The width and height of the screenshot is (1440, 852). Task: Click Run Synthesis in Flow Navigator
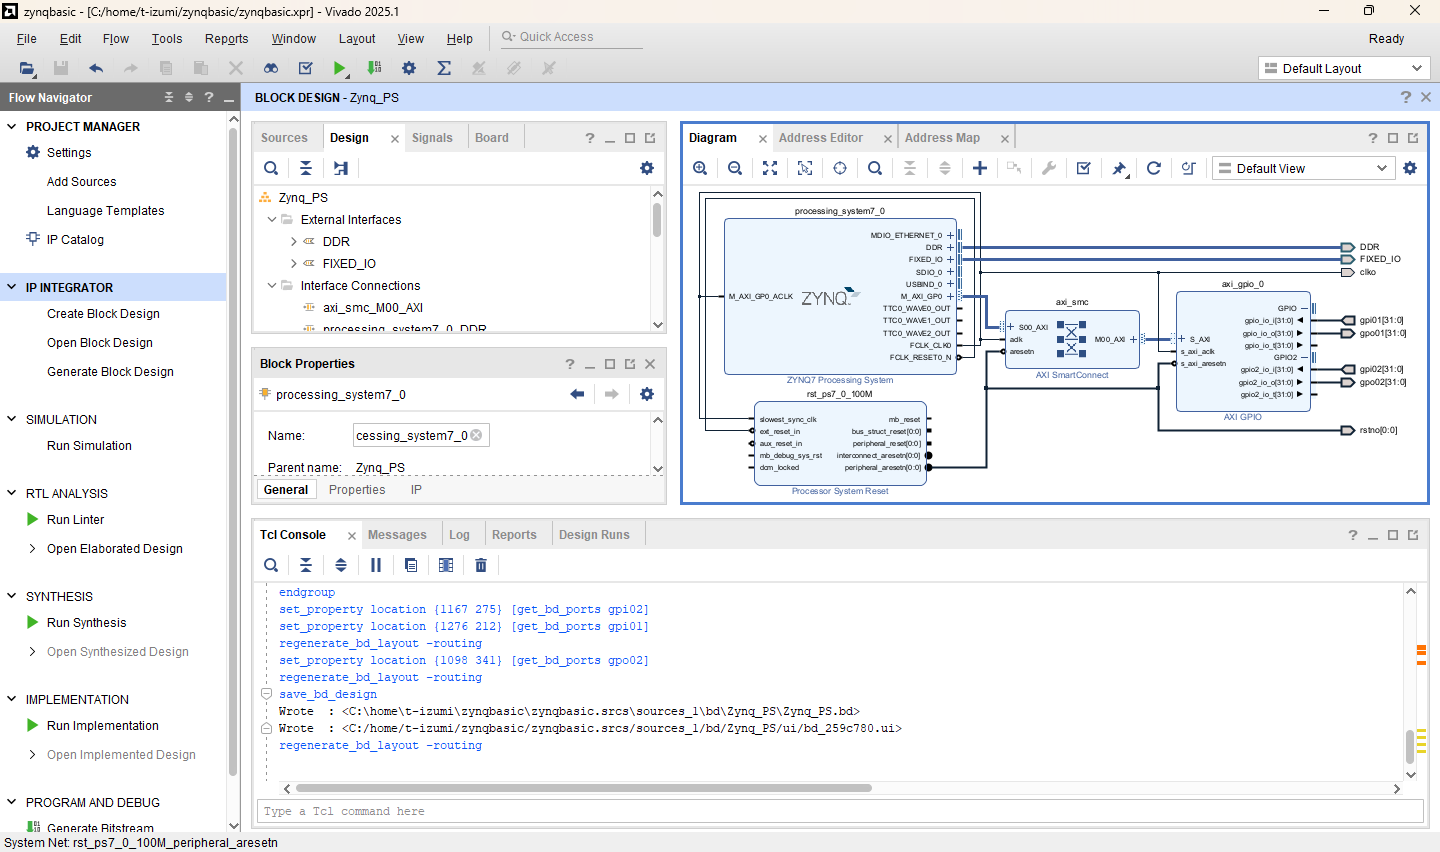[86, 622]
